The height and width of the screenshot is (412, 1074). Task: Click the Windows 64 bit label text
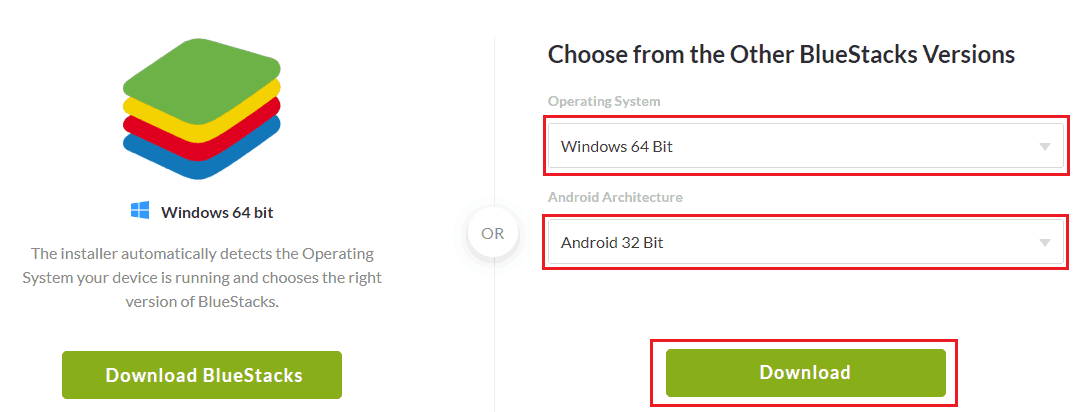click(217, 212)
